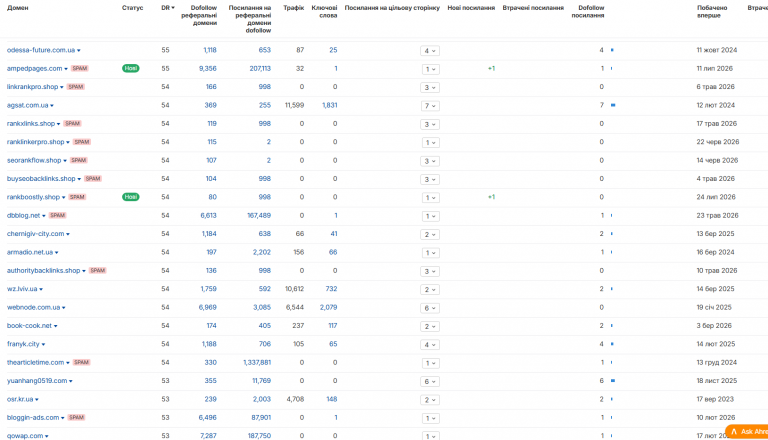This screenshot has width=768, height=440.
Task: Sort the table by the DR column
Action: (x=168, y=8)
